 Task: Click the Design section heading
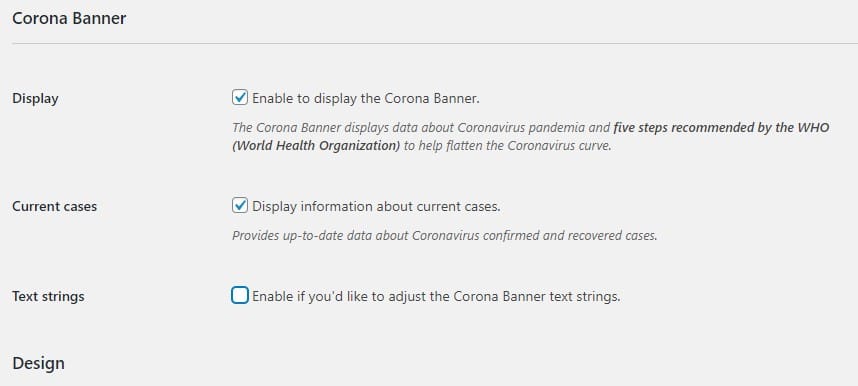tap(38, 363)
